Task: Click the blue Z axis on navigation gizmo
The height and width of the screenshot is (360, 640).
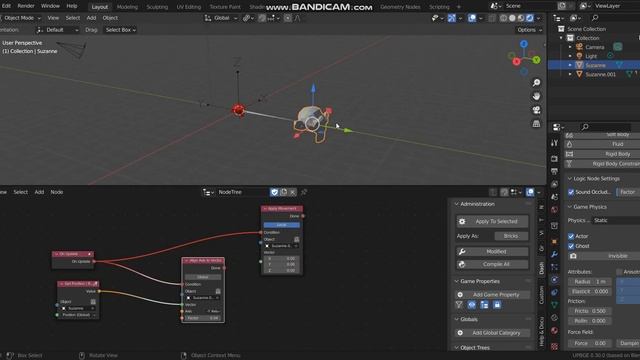Action: tap(524, 44)
